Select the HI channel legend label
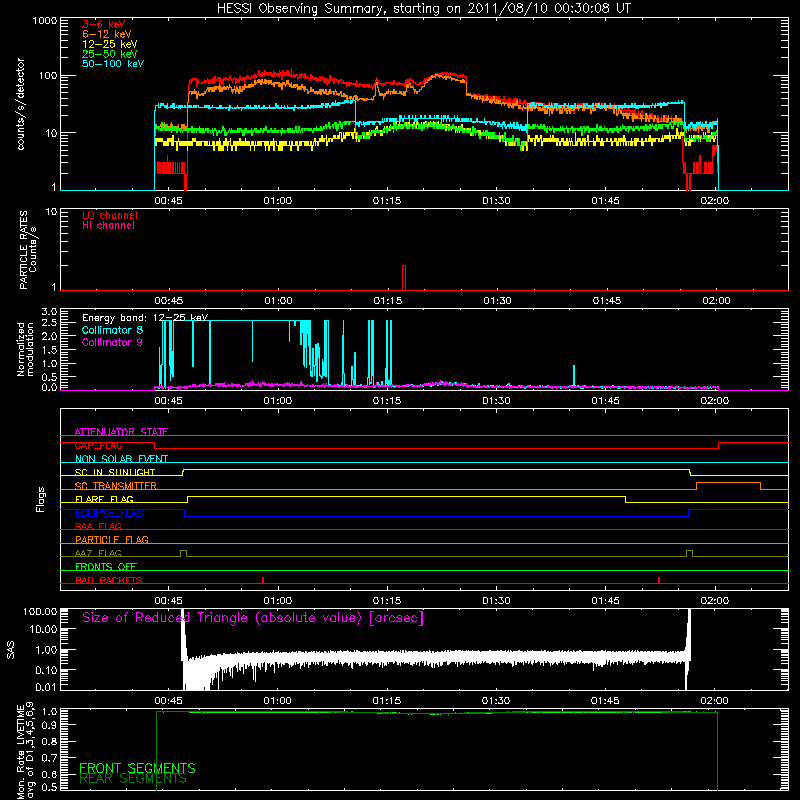 coord(108,226)
